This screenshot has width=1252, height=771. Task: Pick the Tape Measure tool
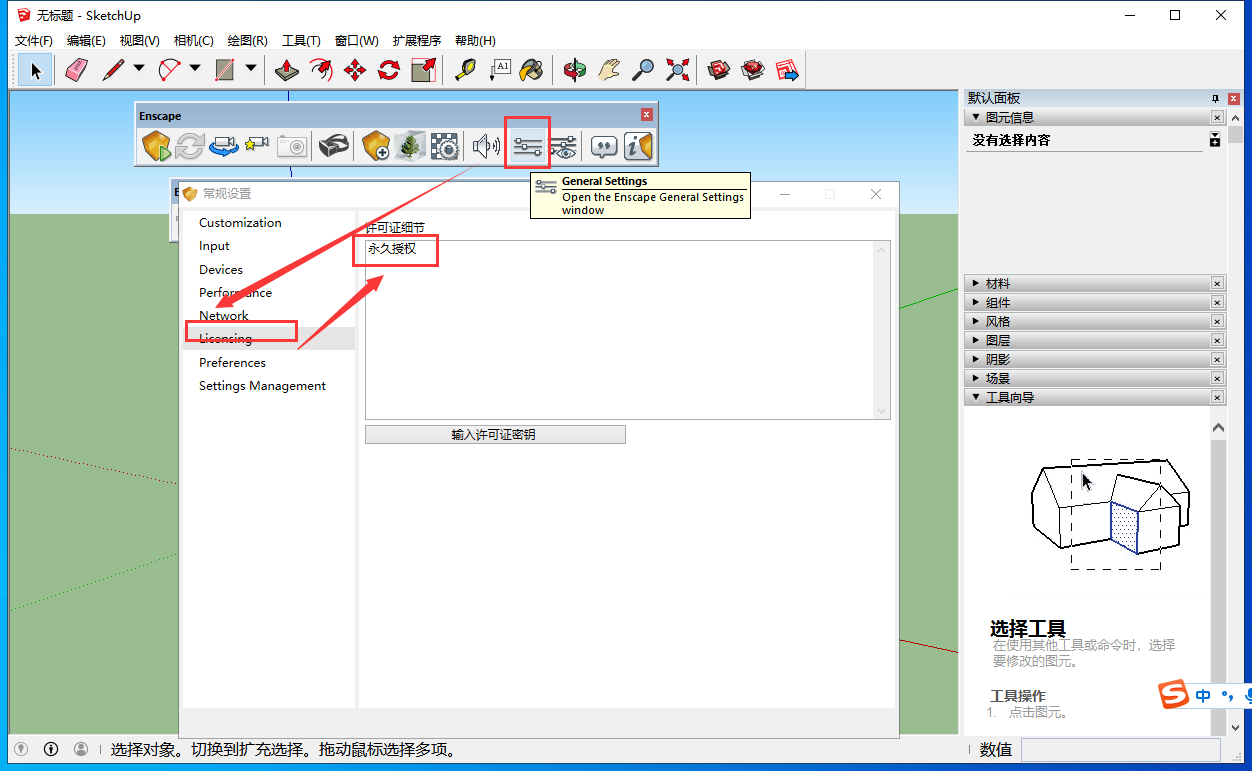pyautogui.click(x=465, y=70)
